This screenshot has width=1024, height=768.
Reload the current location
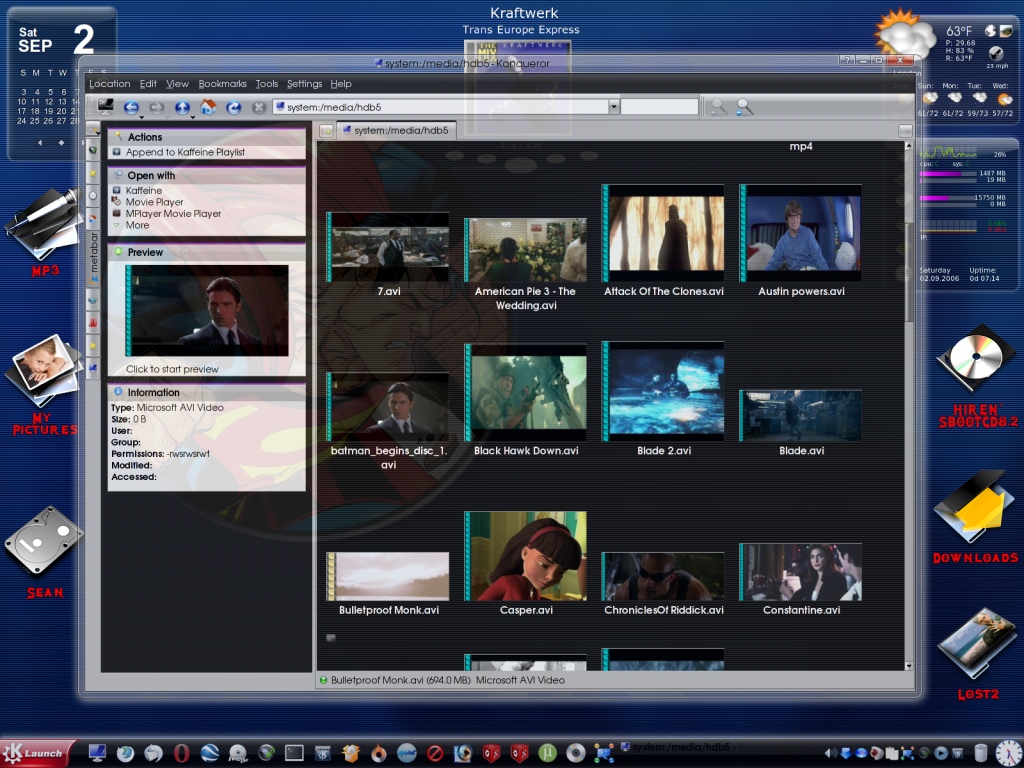[x=234, y=107]
